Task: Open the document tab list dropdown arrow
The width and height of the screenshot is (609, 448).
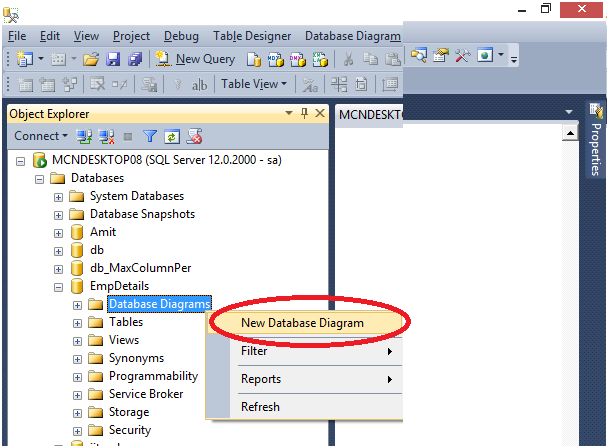Action: tap(569, 112)
